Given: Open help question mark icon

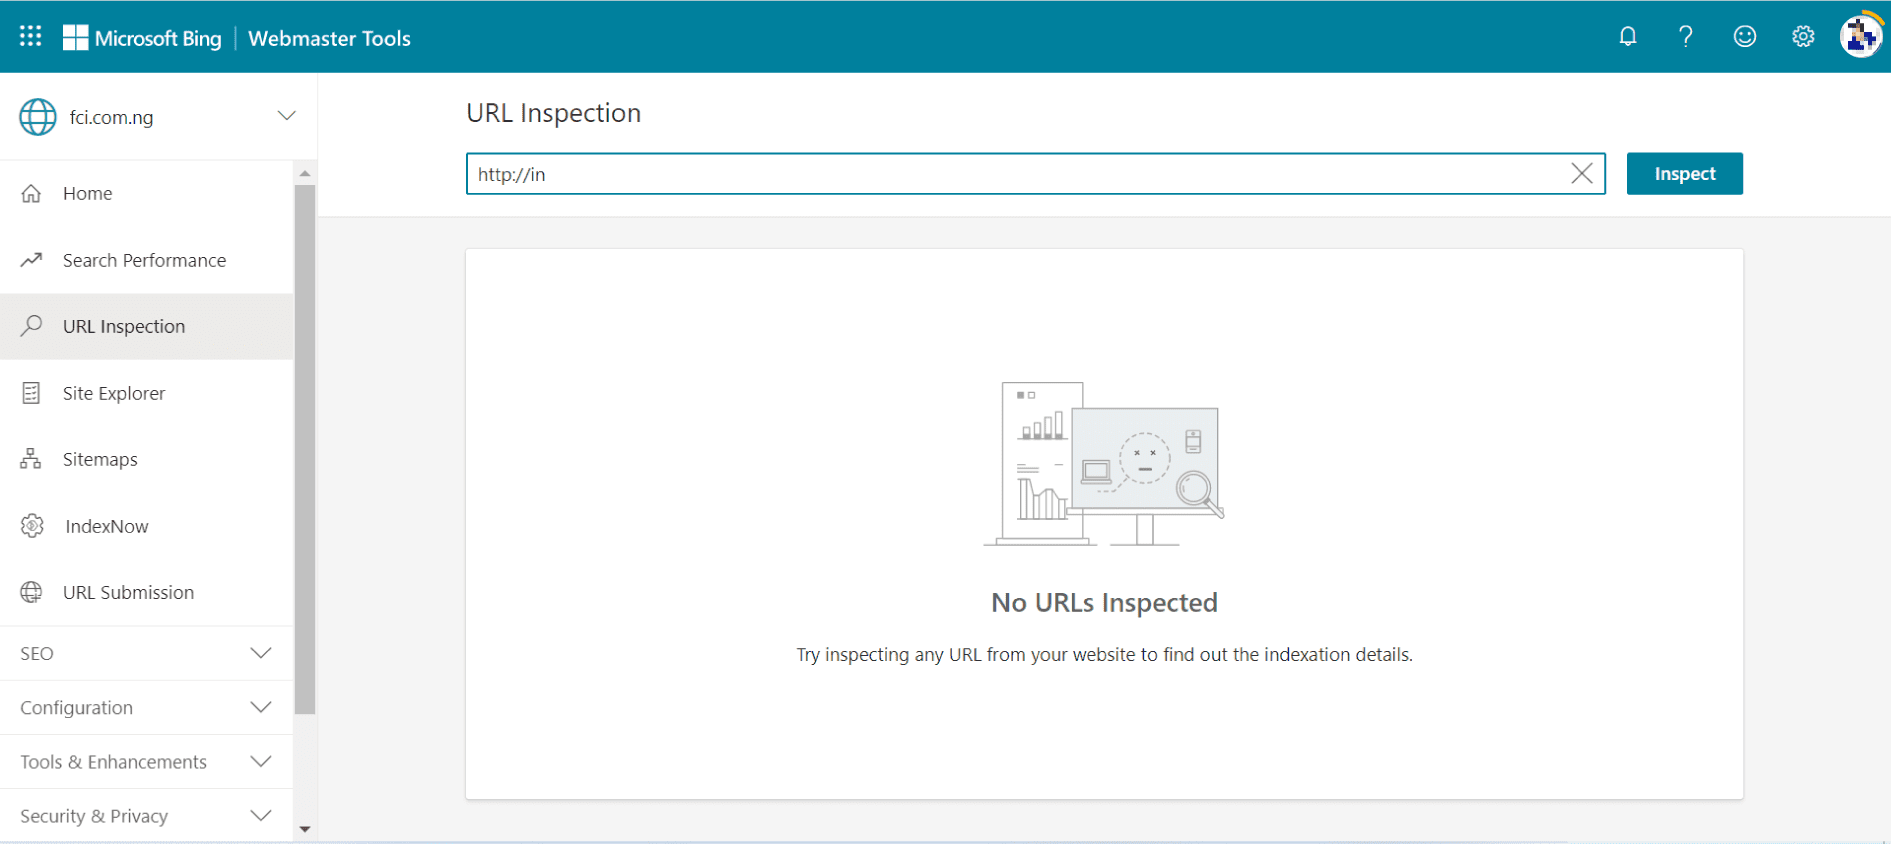Looking at the screenshot, I should point(1686,37).
